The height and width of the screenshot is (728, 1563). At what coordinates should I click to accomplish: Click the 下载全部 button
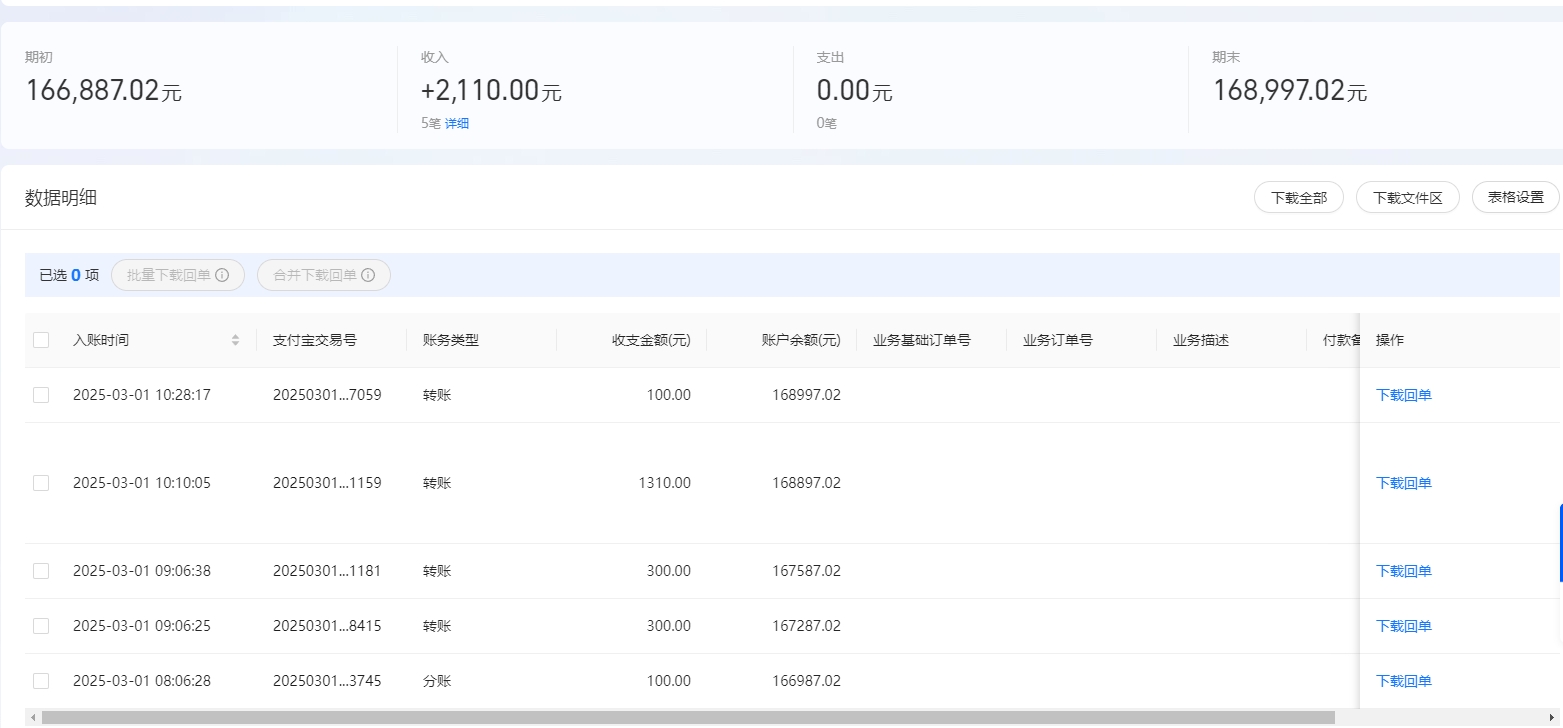click(x=1299, y=198)
